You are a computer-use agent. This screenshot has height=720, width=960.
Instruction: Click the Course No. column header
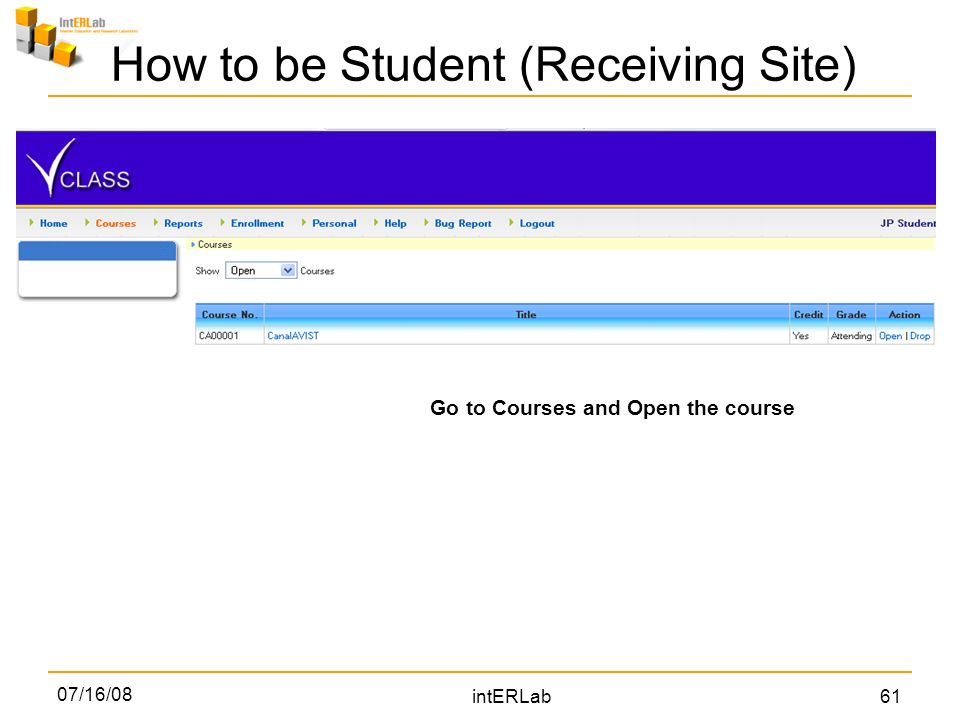click(230, 315)
